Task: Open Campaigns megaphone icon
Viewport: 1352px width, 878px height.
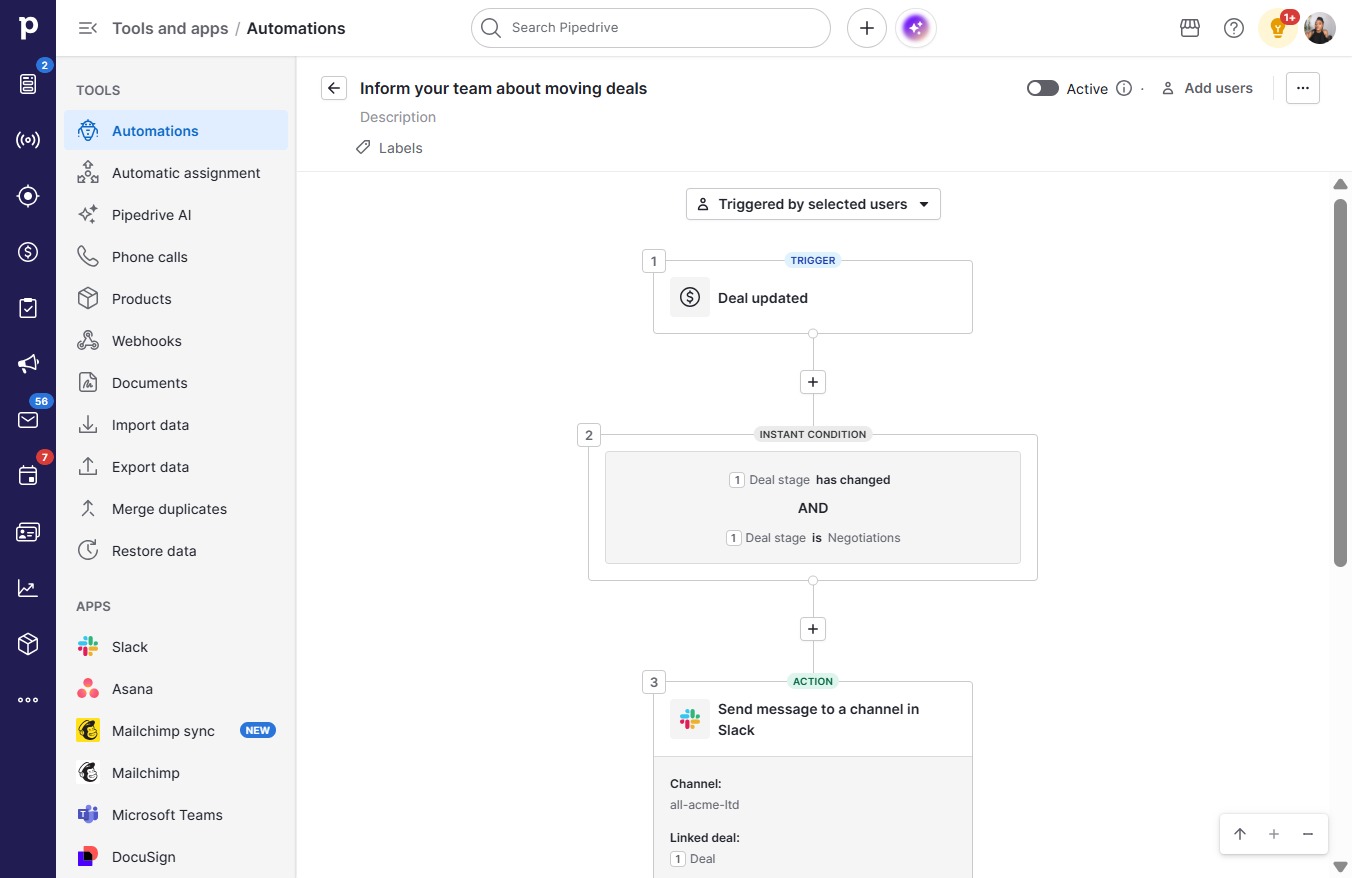Action: coord(28,364)
